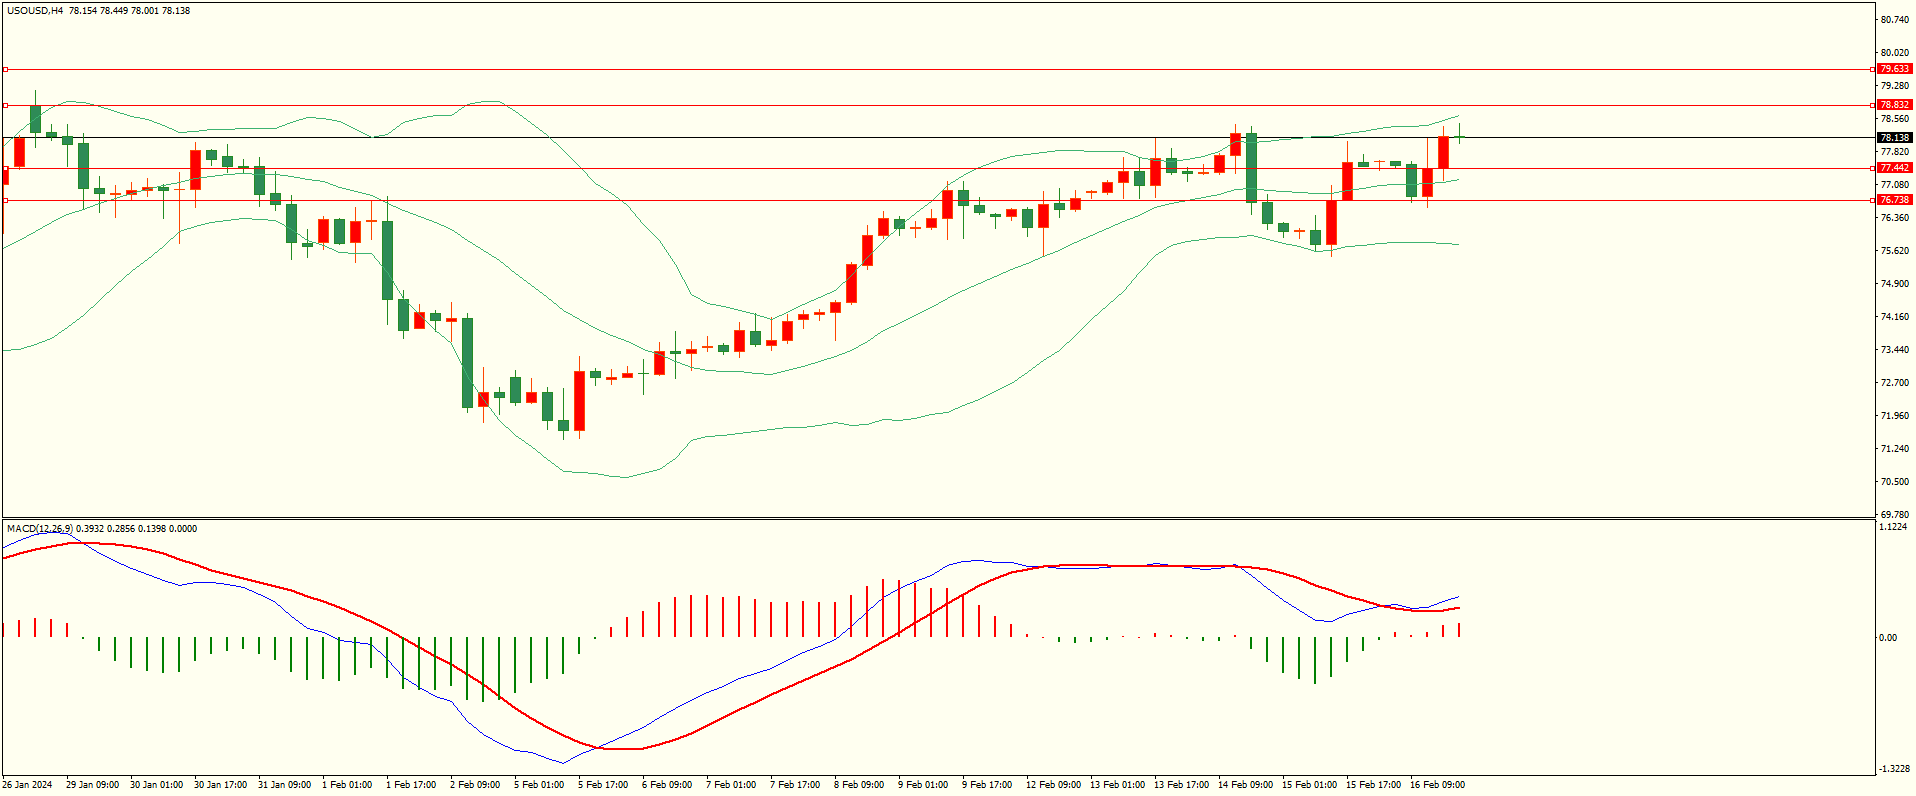
Task: Click left handle of 78.832 horizontal line
Action: [5, 105]
